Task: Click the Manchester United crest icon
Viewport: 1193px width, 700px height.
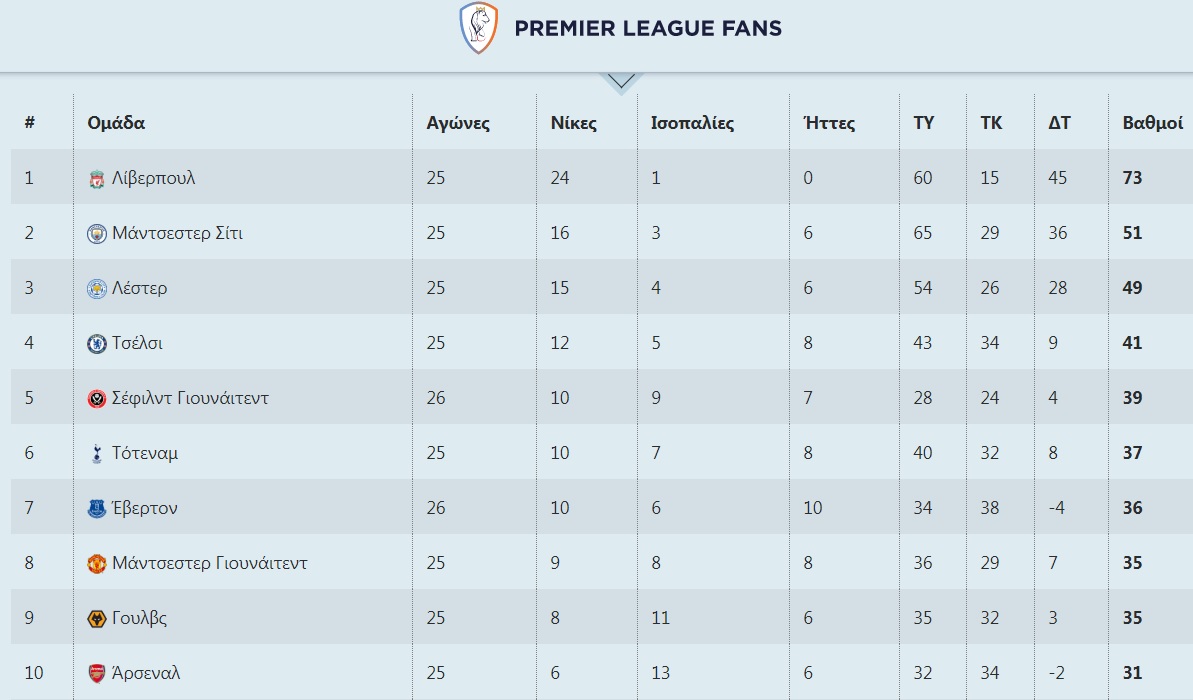Action: (96, 564)
